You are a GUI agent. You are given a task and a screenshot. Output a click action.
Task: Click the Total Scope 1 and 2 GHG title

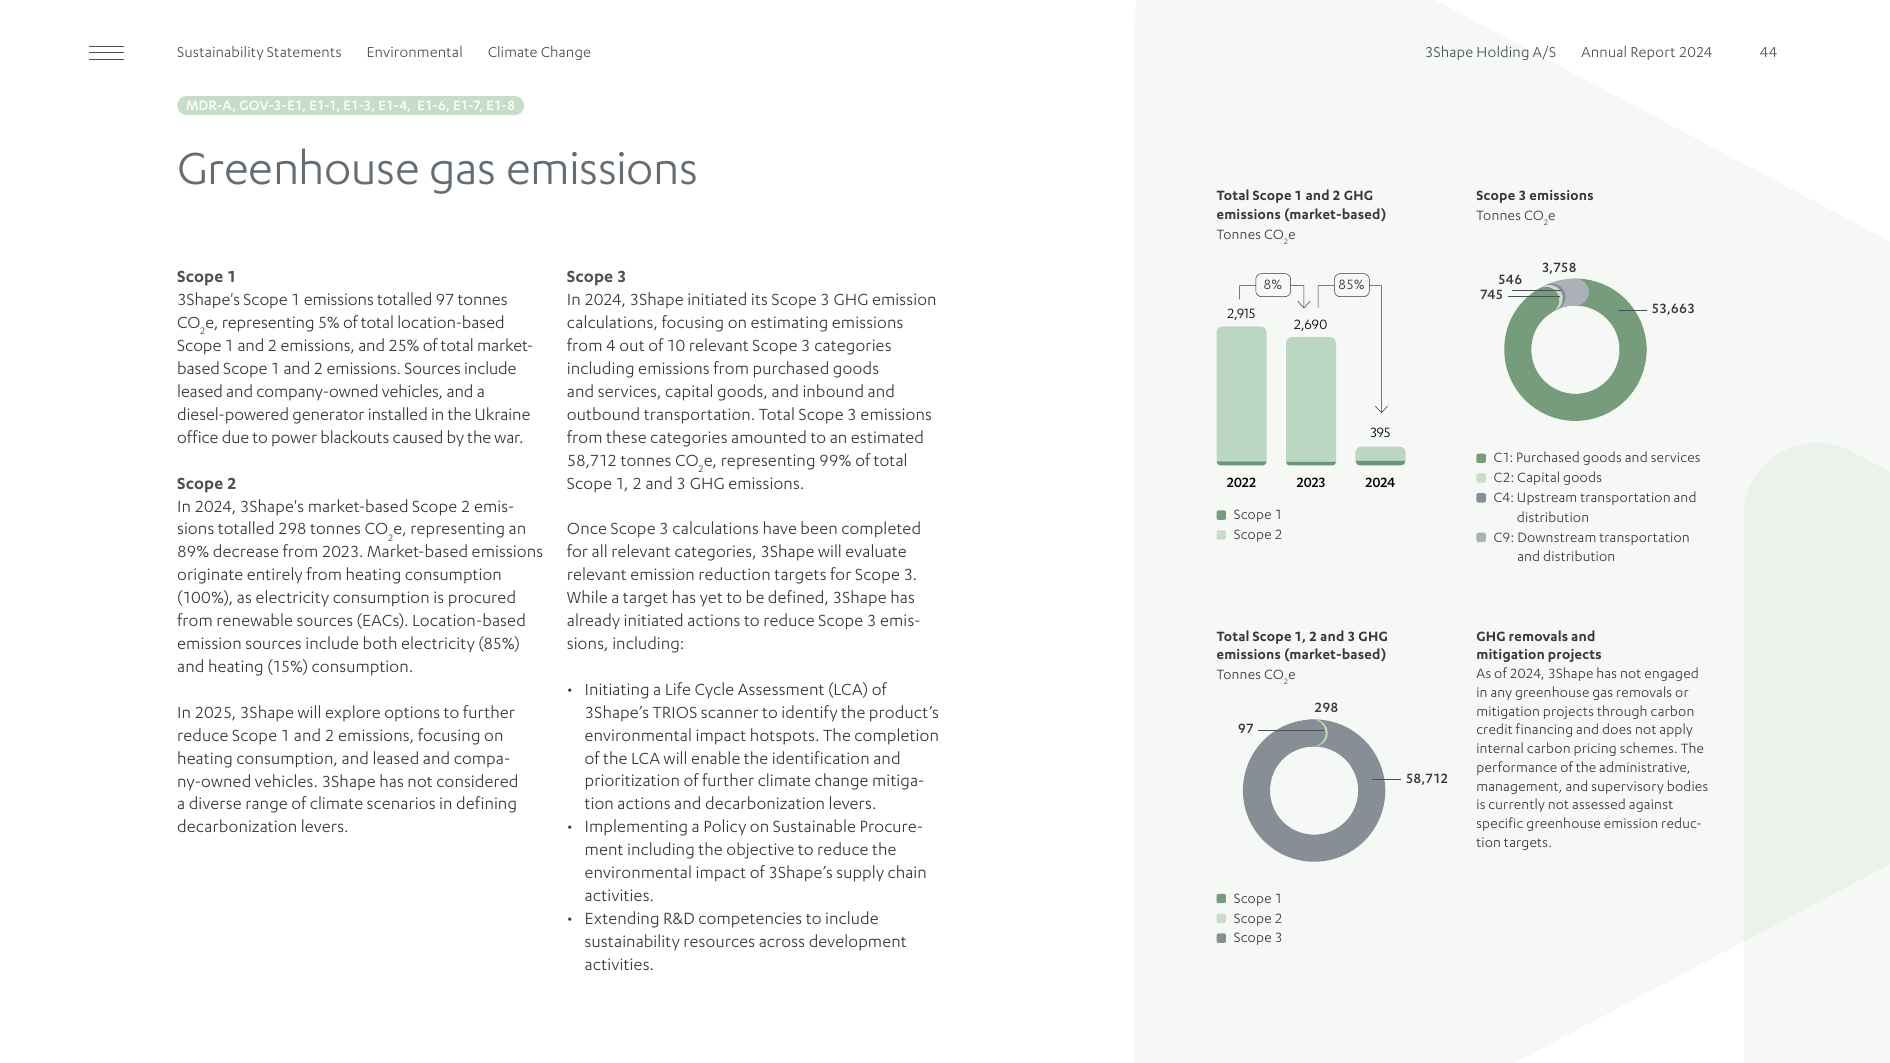[x=1301, y=205]
